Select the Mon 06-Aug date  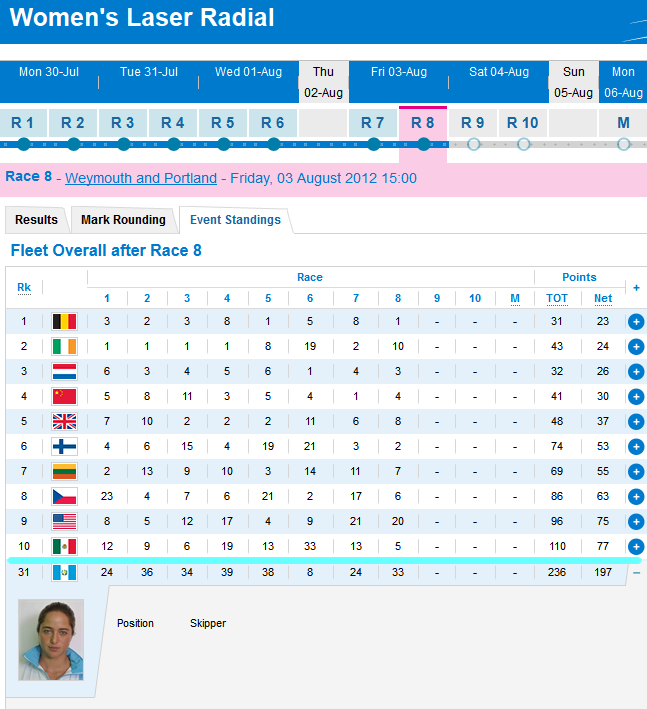pyautogui.click(x=623, y=82)
